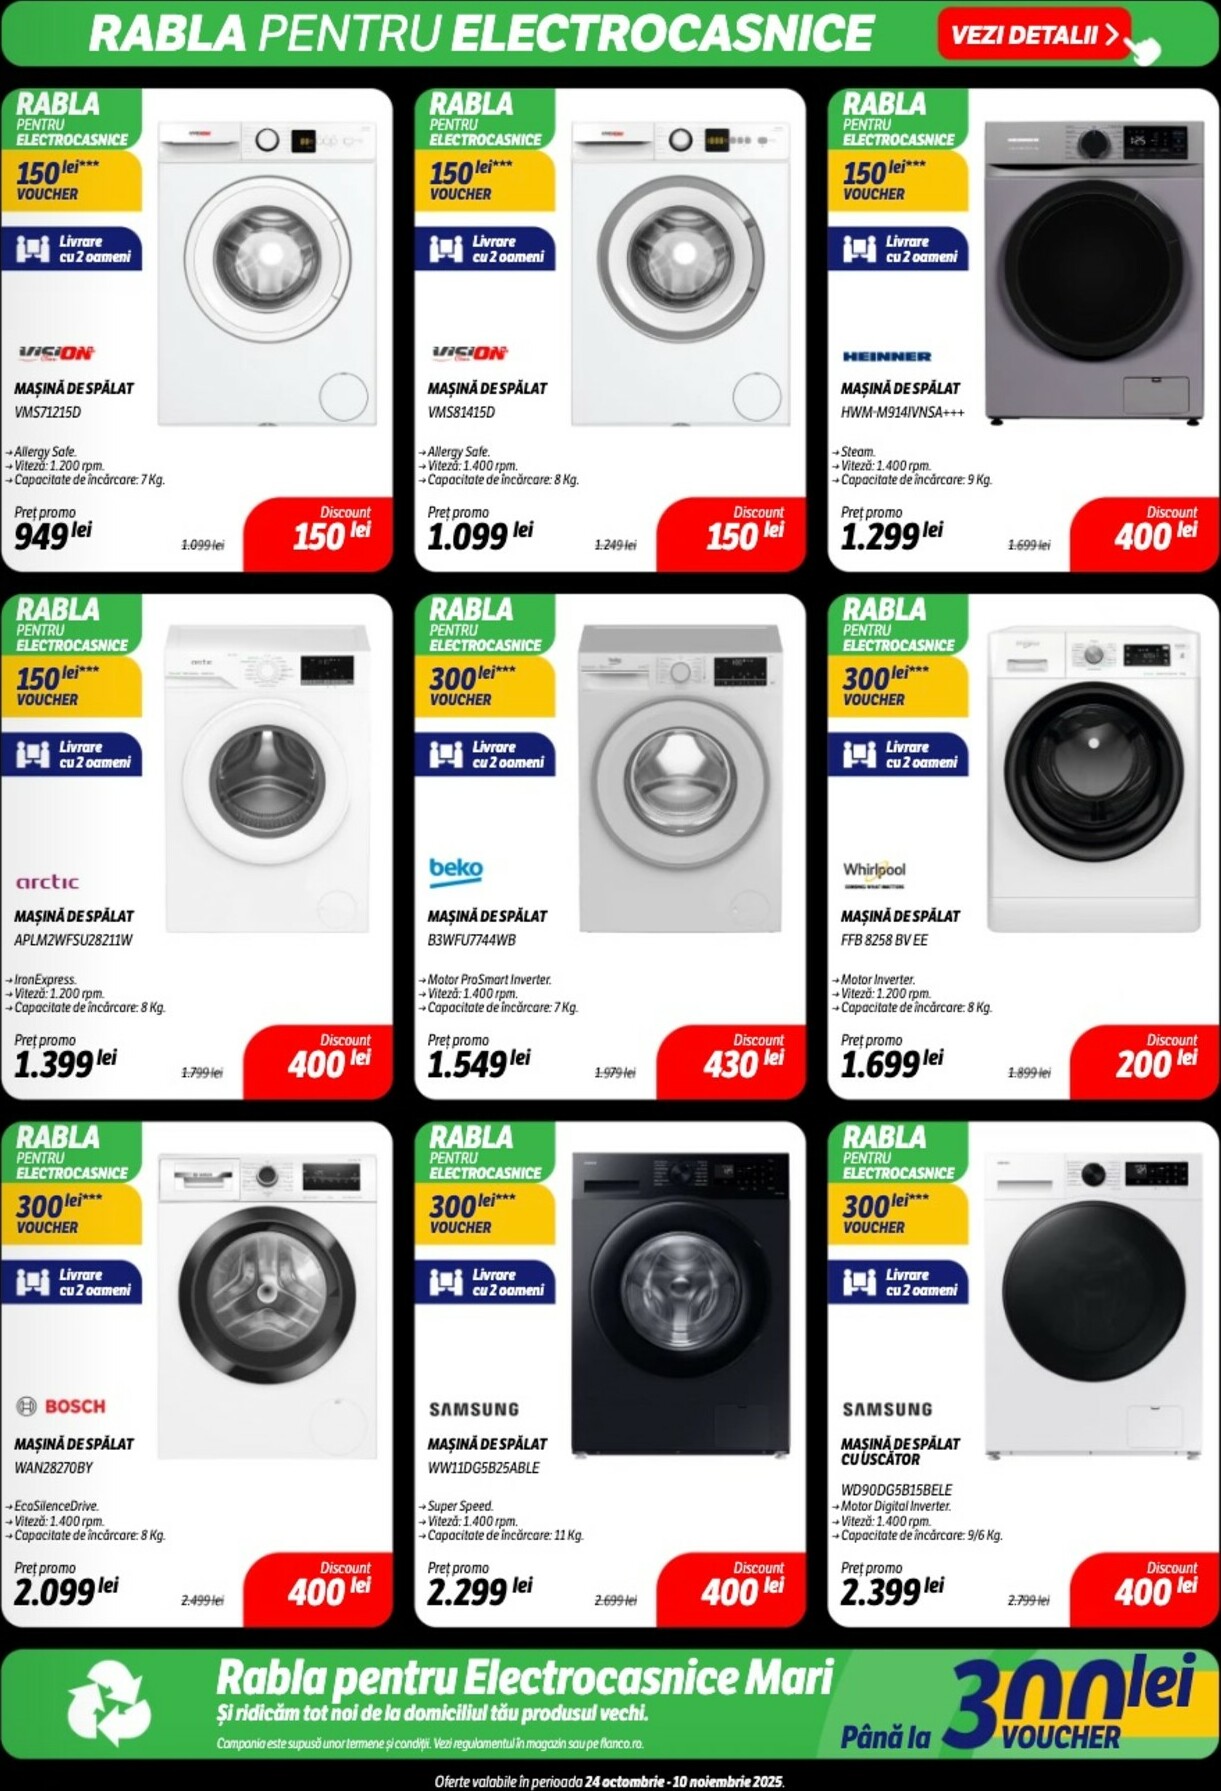Click the recycling arrows icon in footer

[110, 1707]
